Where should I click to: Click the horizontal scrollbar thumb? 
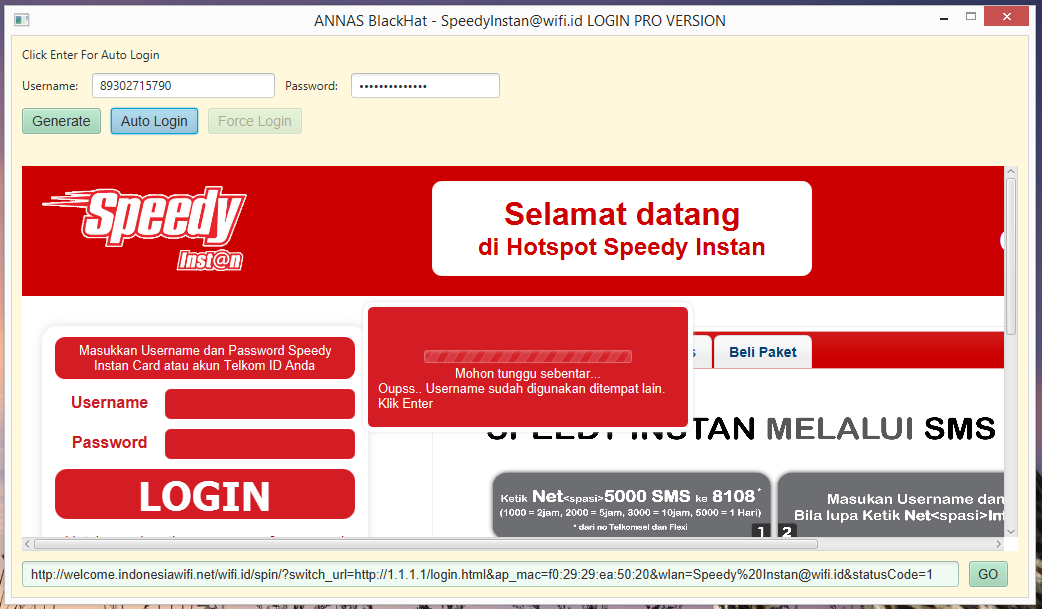(426, 544)
